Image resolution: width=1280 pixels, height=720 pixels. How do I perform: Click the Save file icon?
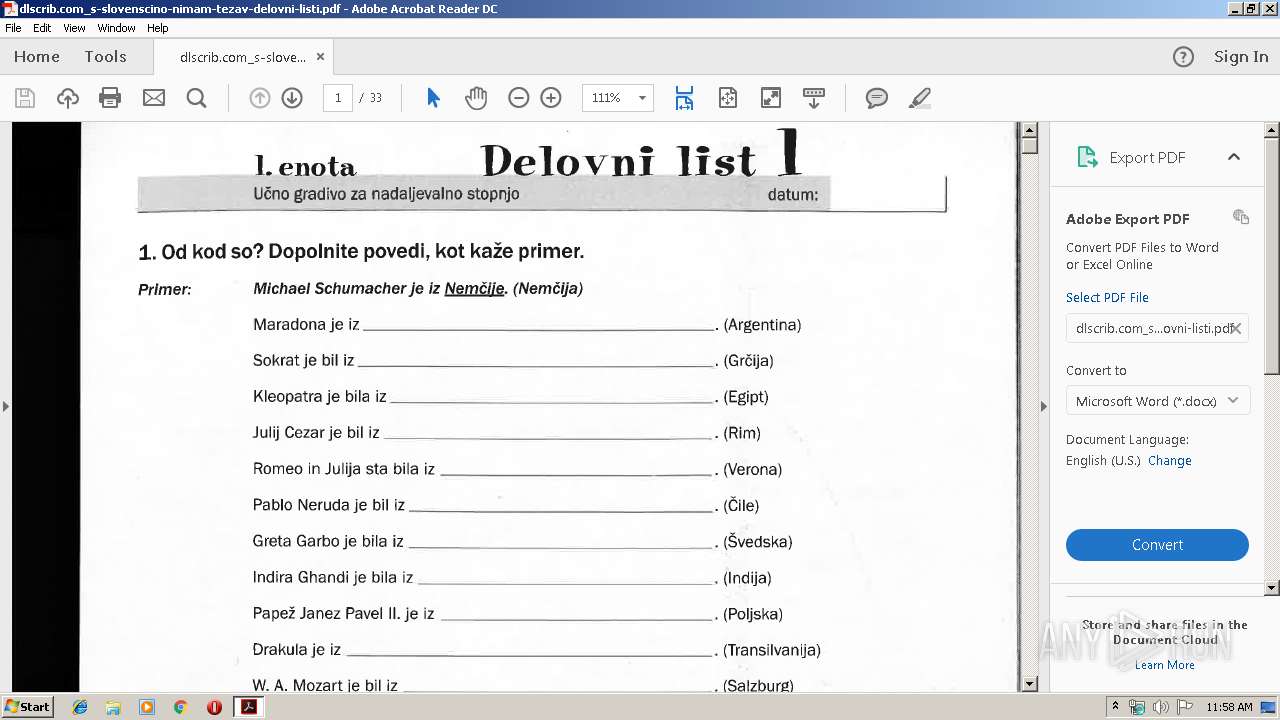click(x=25, y=98)
